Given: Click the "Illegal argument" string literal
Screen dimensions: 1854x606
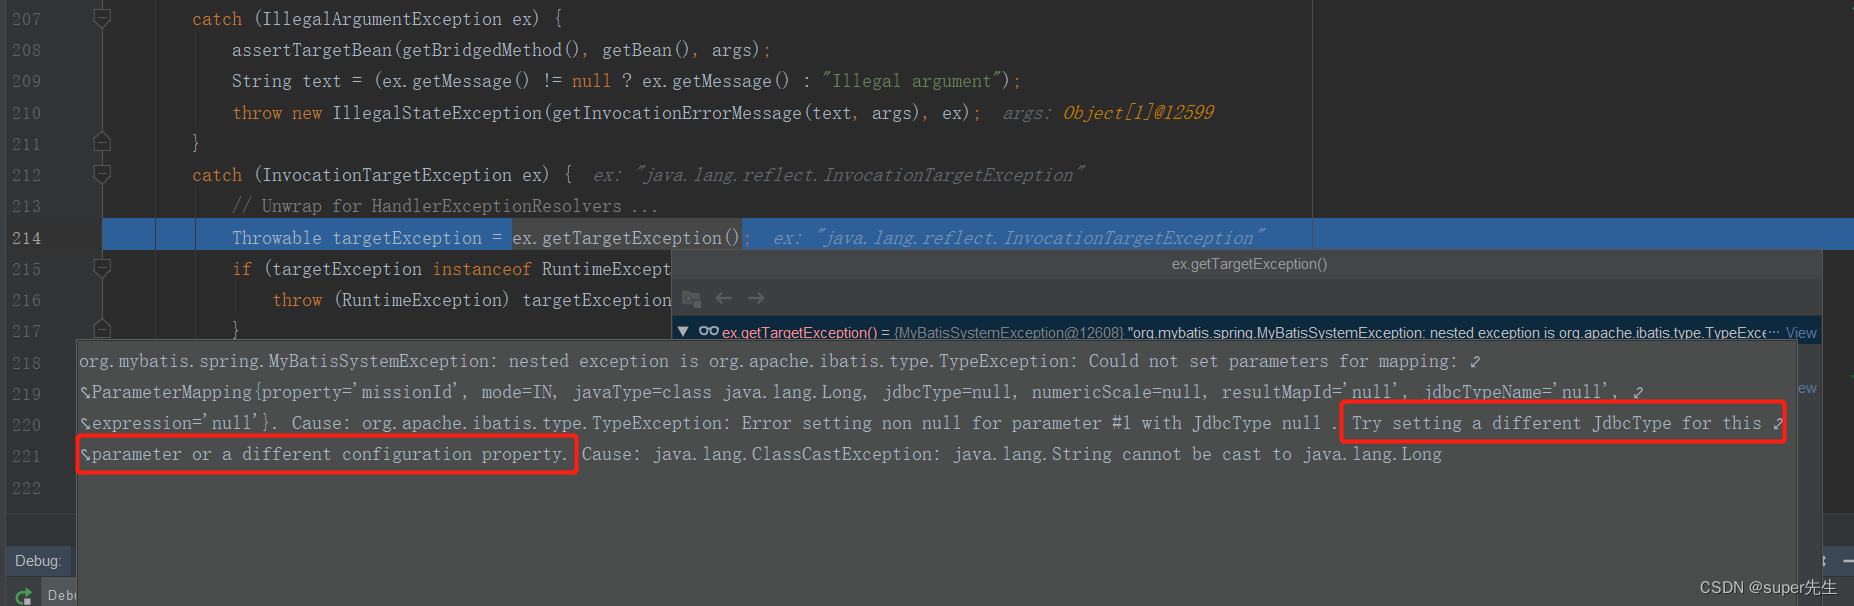Looking at the screenshot, I should pyautogui.click(x=911, y=81).
